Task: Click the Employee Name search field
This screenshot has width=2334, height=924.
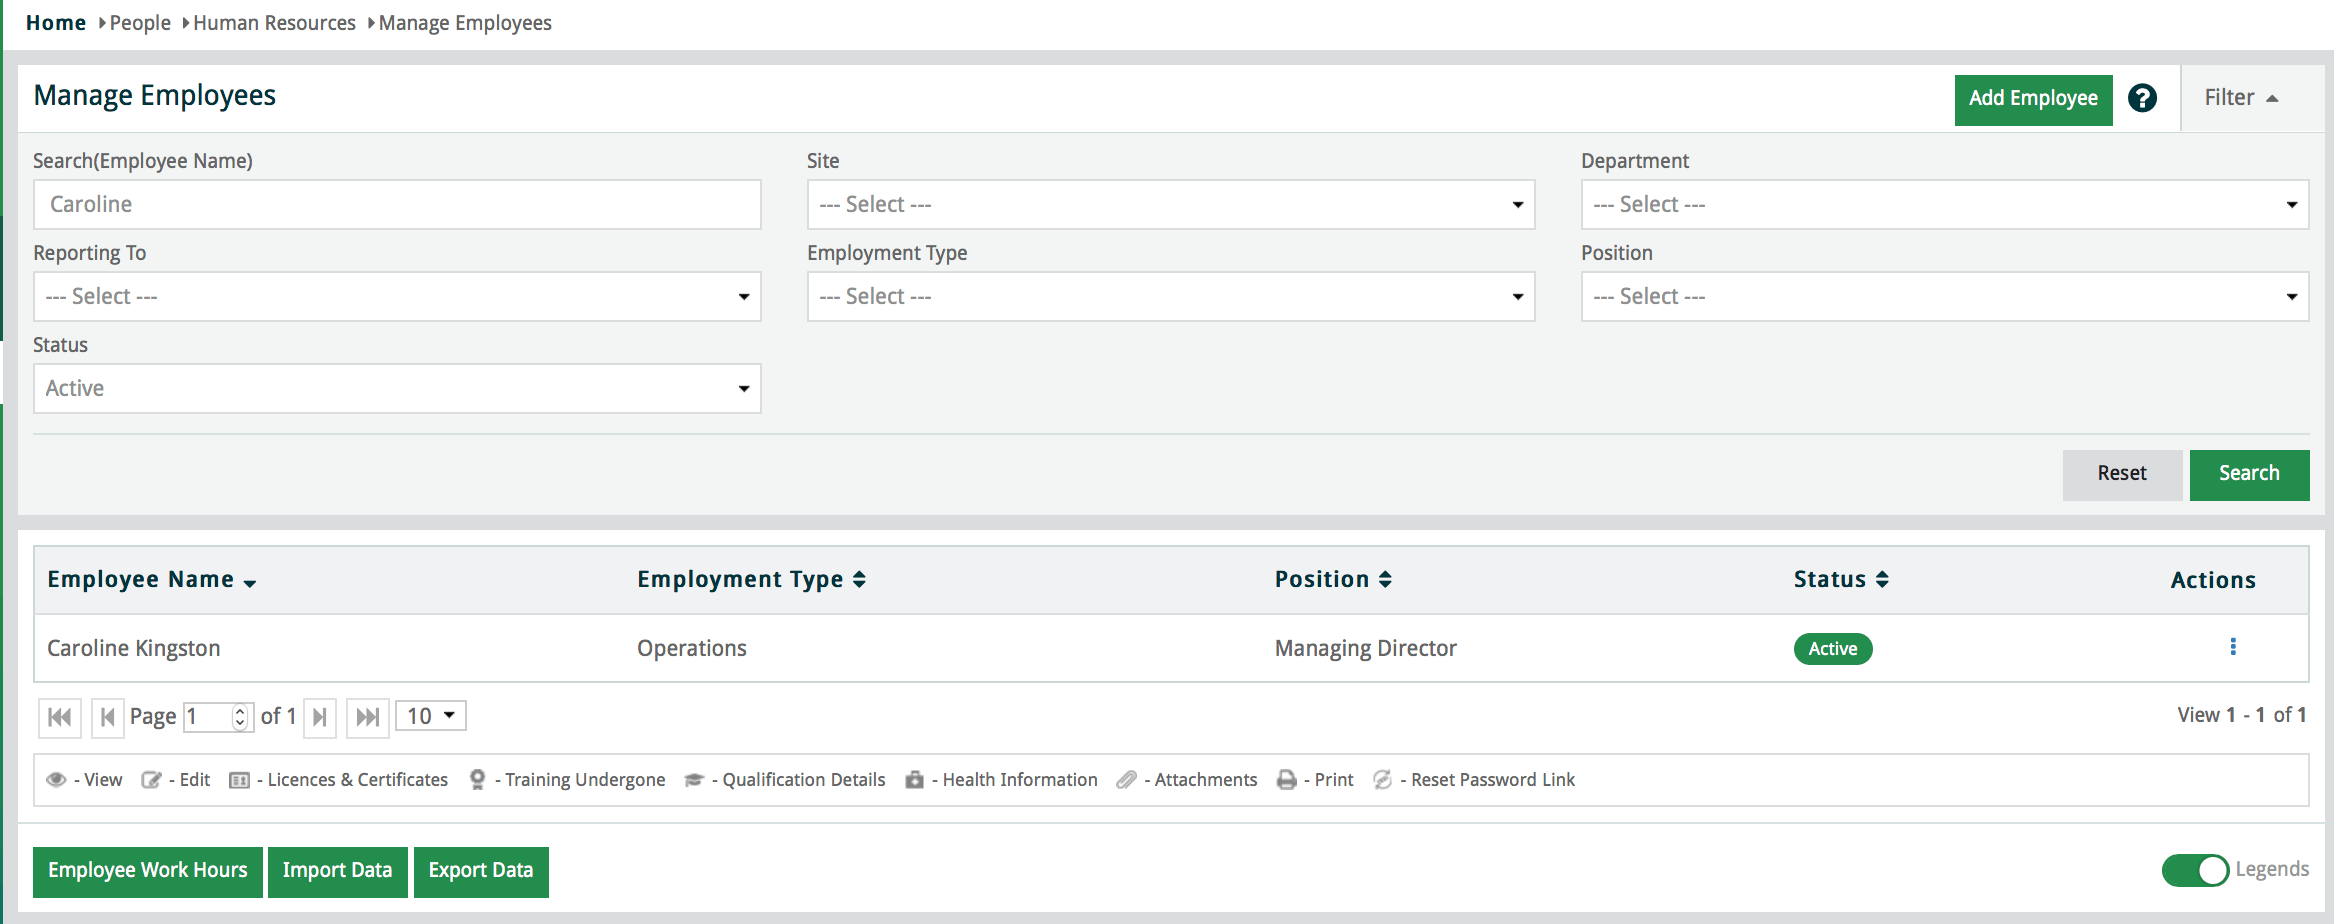Action: coord(397,205)
